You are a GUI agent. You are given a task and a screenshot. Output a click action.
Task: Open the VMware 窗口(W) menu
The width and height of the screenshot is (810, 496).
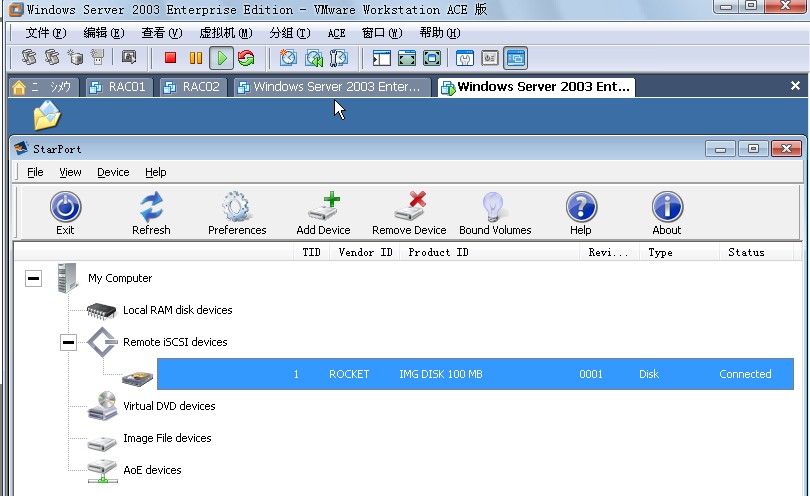pos(382,33)
